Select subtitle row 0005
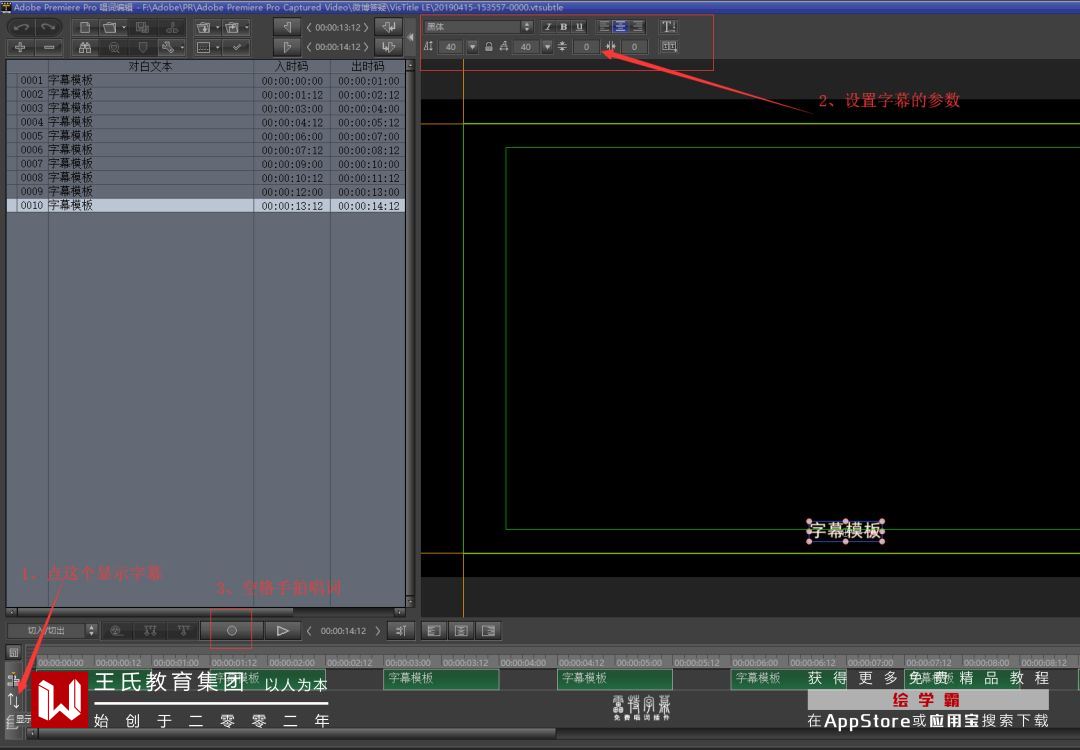Screen dimensions: 1080x750 pos(205,136)
